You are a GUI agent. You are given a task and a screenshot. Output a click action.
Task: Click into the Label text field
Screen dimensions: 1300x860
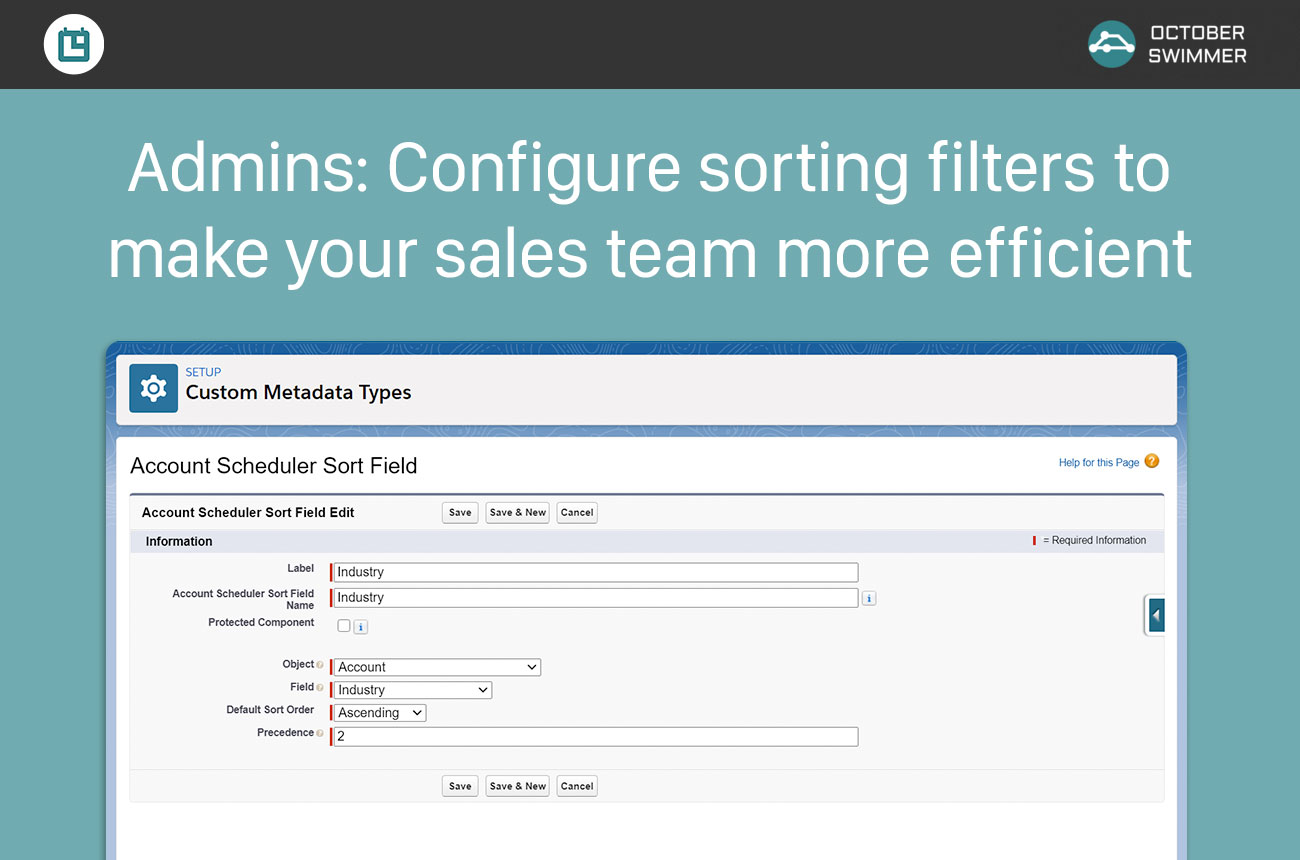point(595,572)
